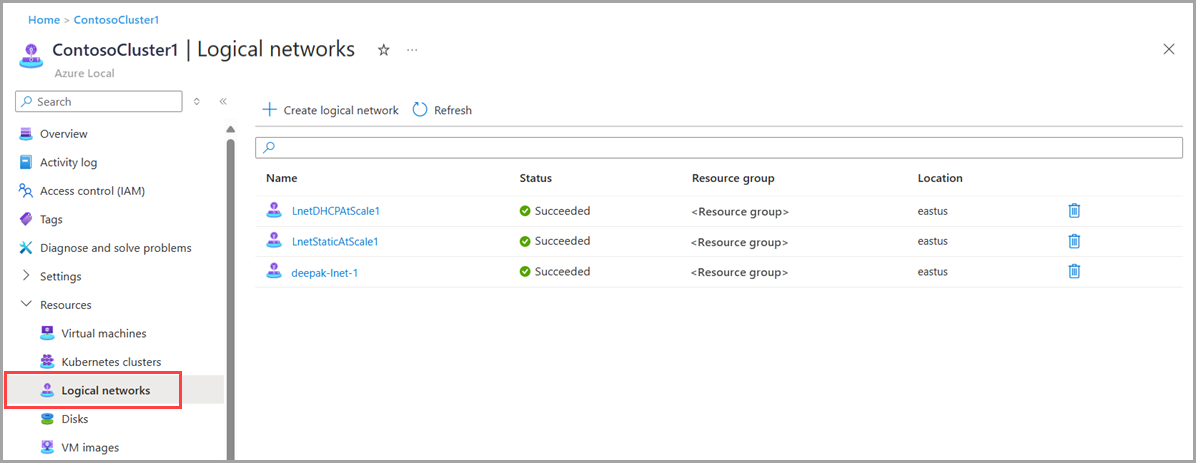Open the more options ellipsis menu
This screenshot has height=463, width=1196.
(x=413, y=50)
